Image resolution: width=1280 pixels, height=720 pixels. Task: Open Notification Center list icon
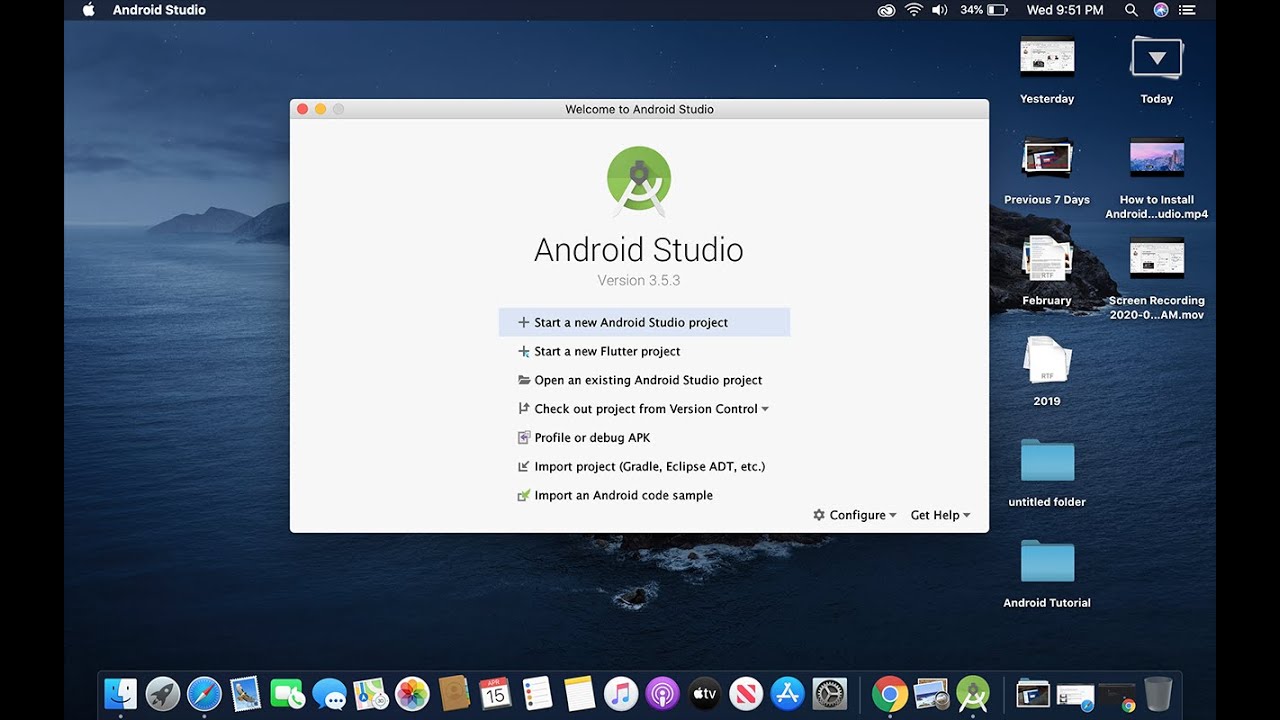pos(1187,10)
